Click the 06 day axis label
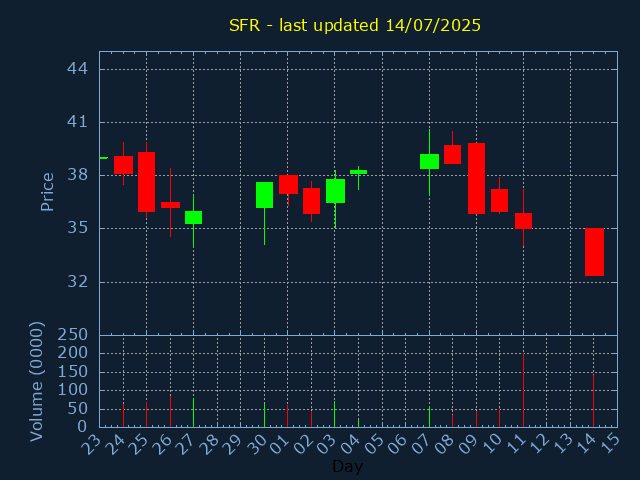 (398, 444)
